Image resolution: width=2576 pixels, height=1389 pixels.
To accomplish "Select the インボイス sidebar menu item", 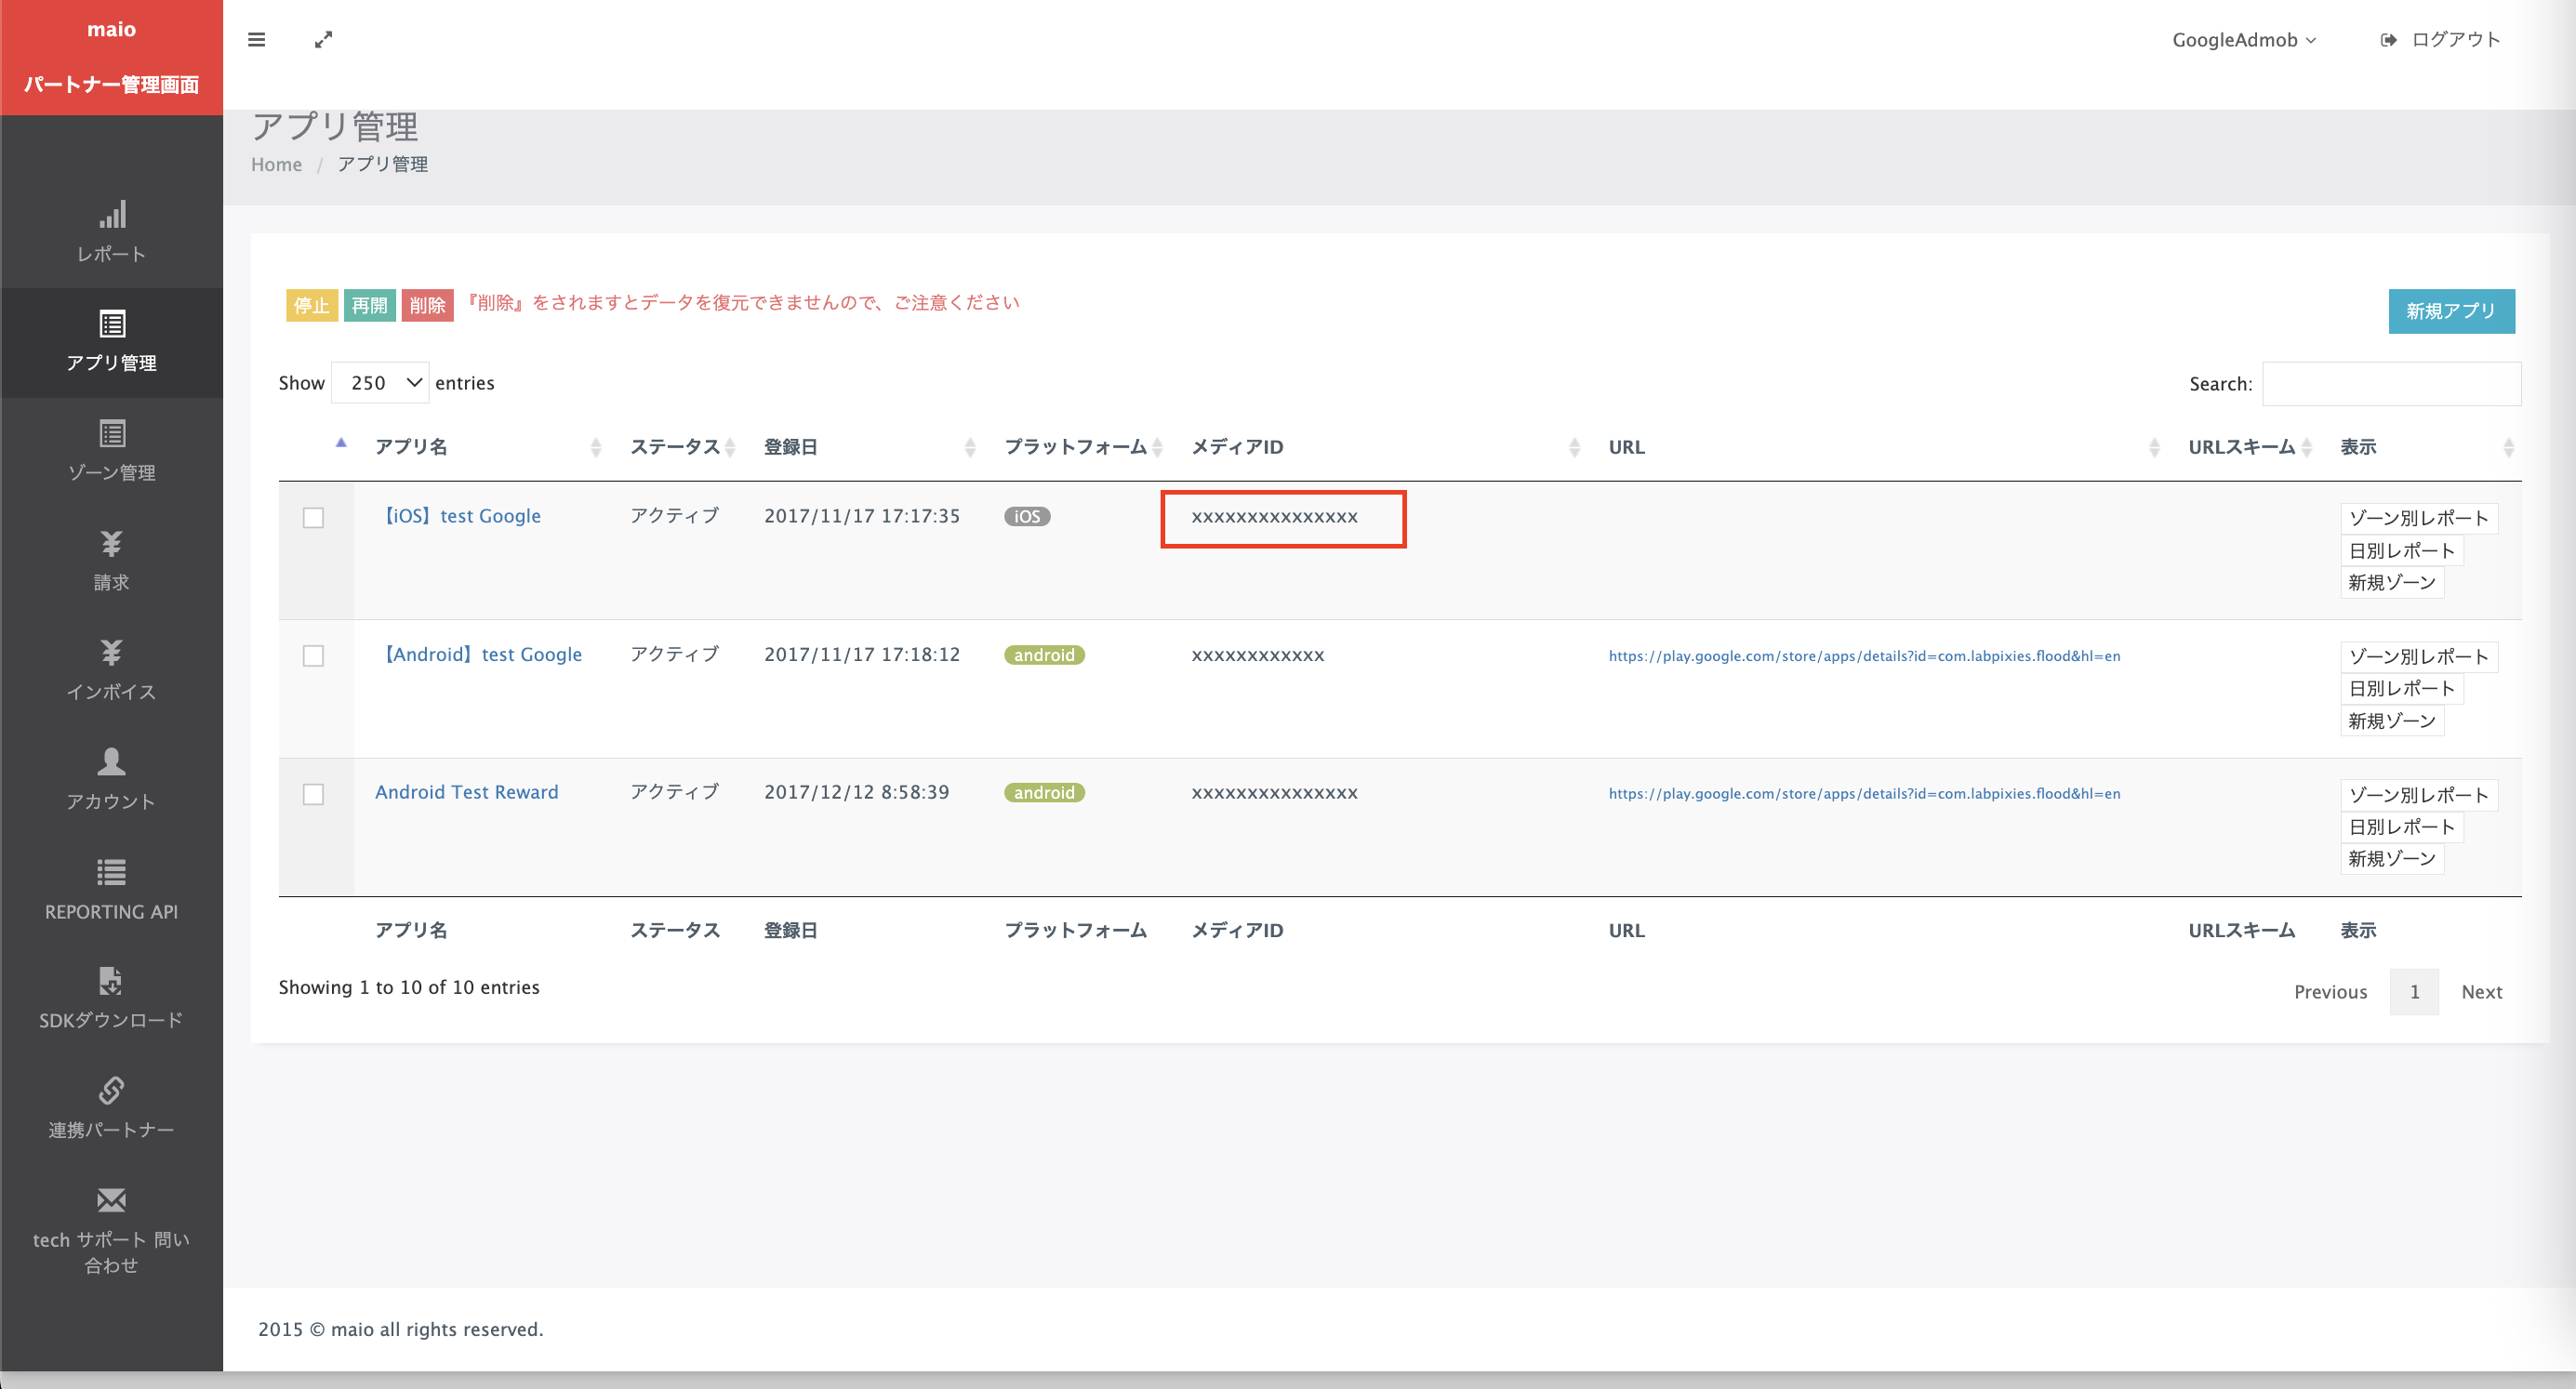I will 112,670.
